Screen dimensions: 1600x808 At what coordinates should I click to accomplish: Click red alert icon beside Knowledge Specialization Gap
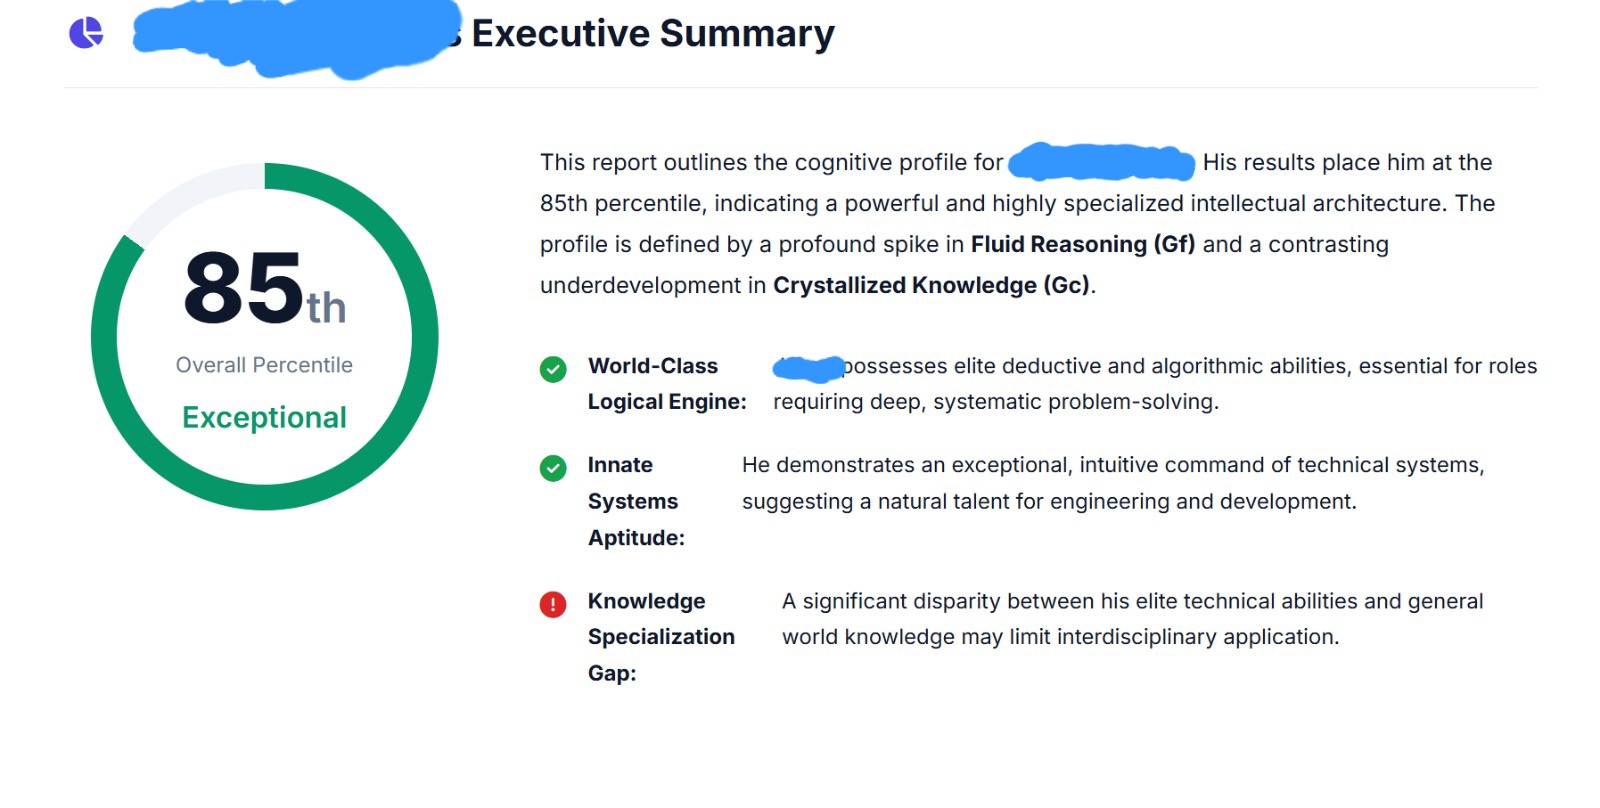553,604
